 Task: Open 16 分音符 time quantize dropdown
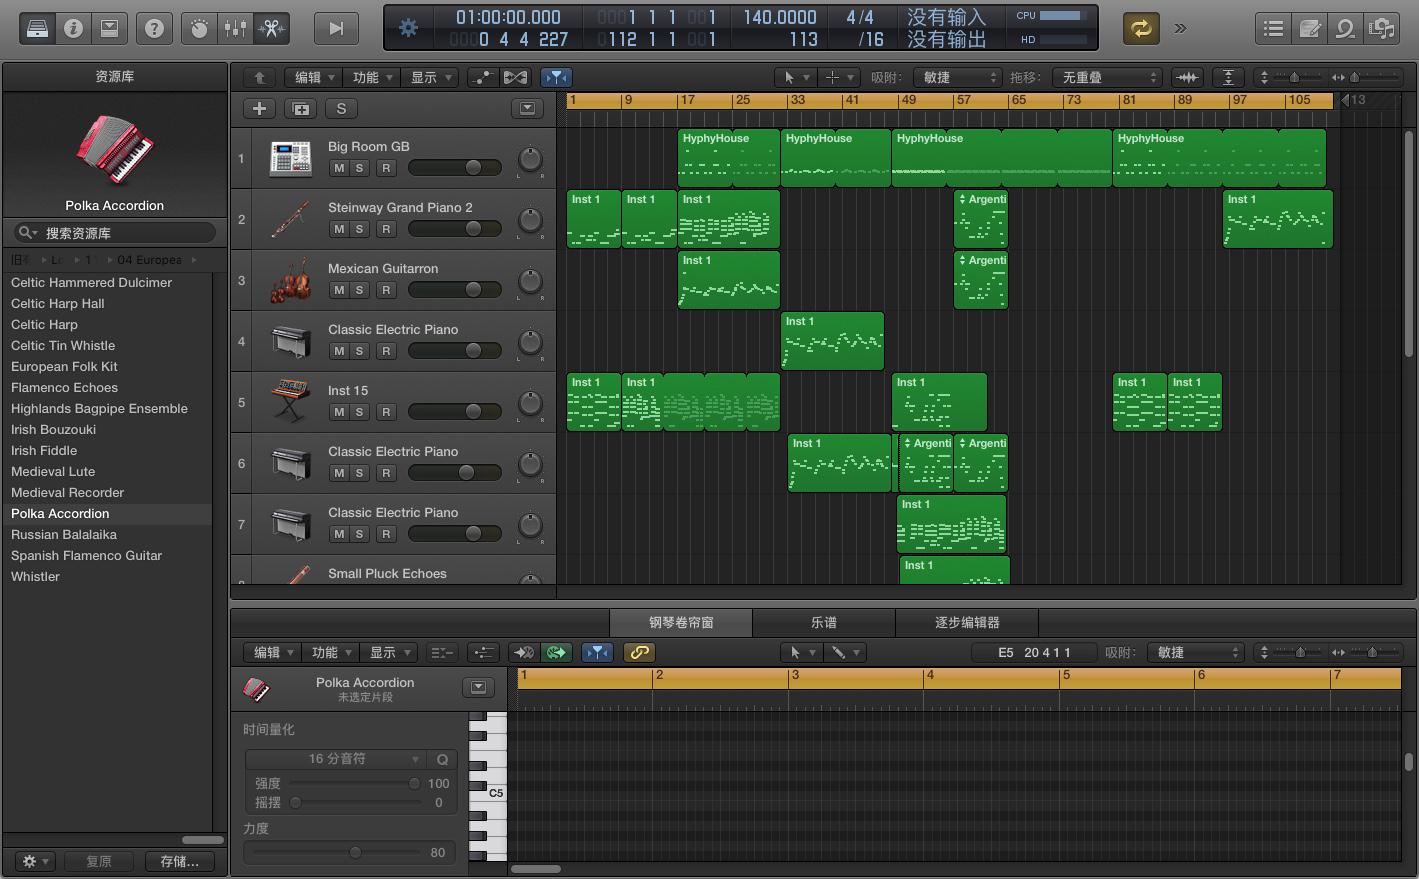pyautogui.click(x=336, y=759)
